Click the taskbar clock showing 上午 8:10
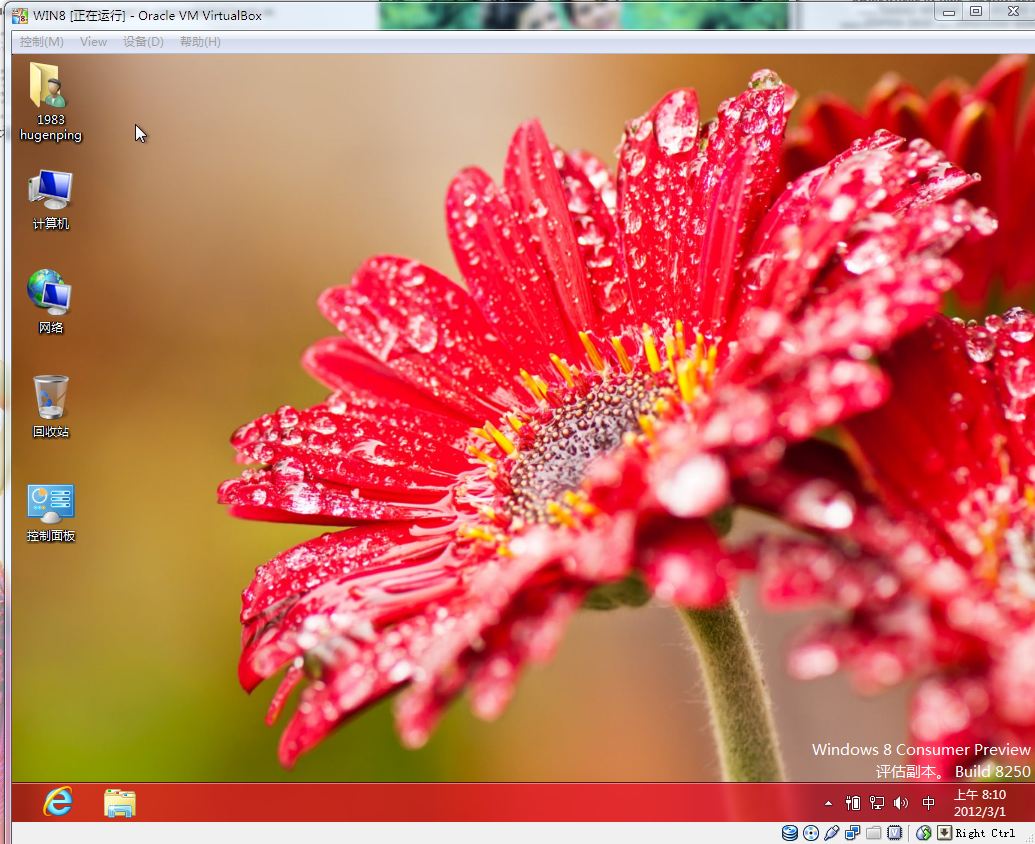This screenshot has height=844, width=1035. tap(979, 803)
